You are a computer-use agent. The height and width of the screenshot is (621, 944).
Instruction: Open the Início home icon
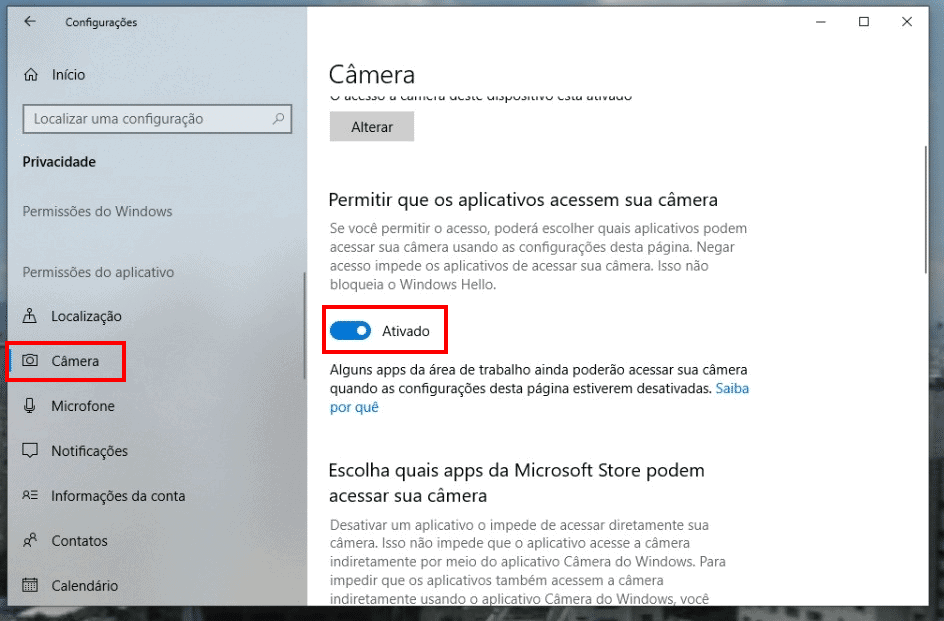(x=31, y=75)
